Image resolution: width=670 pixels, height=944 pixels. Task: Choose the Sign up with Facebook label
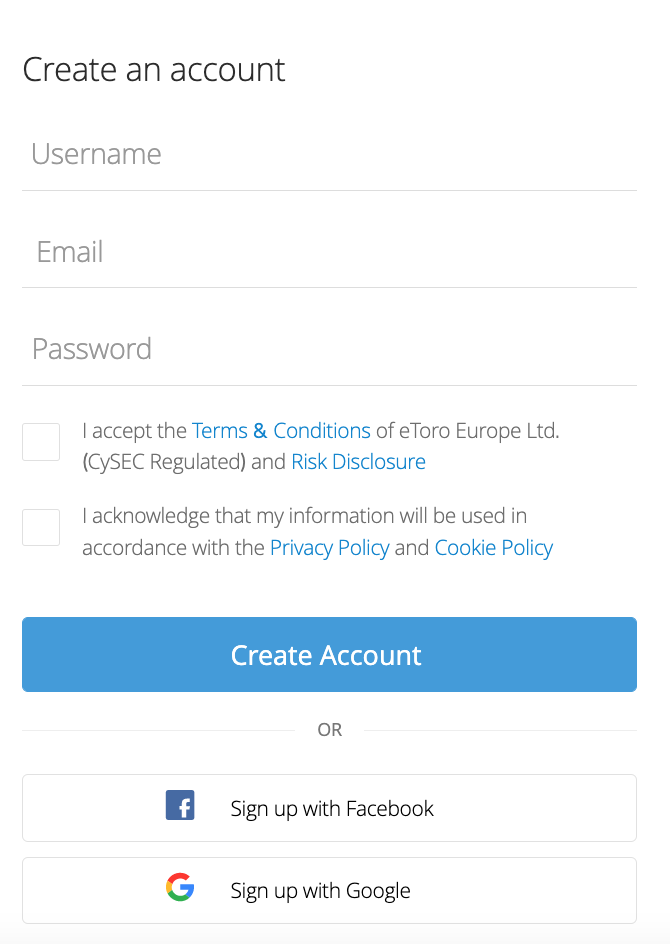coord(332,809)
